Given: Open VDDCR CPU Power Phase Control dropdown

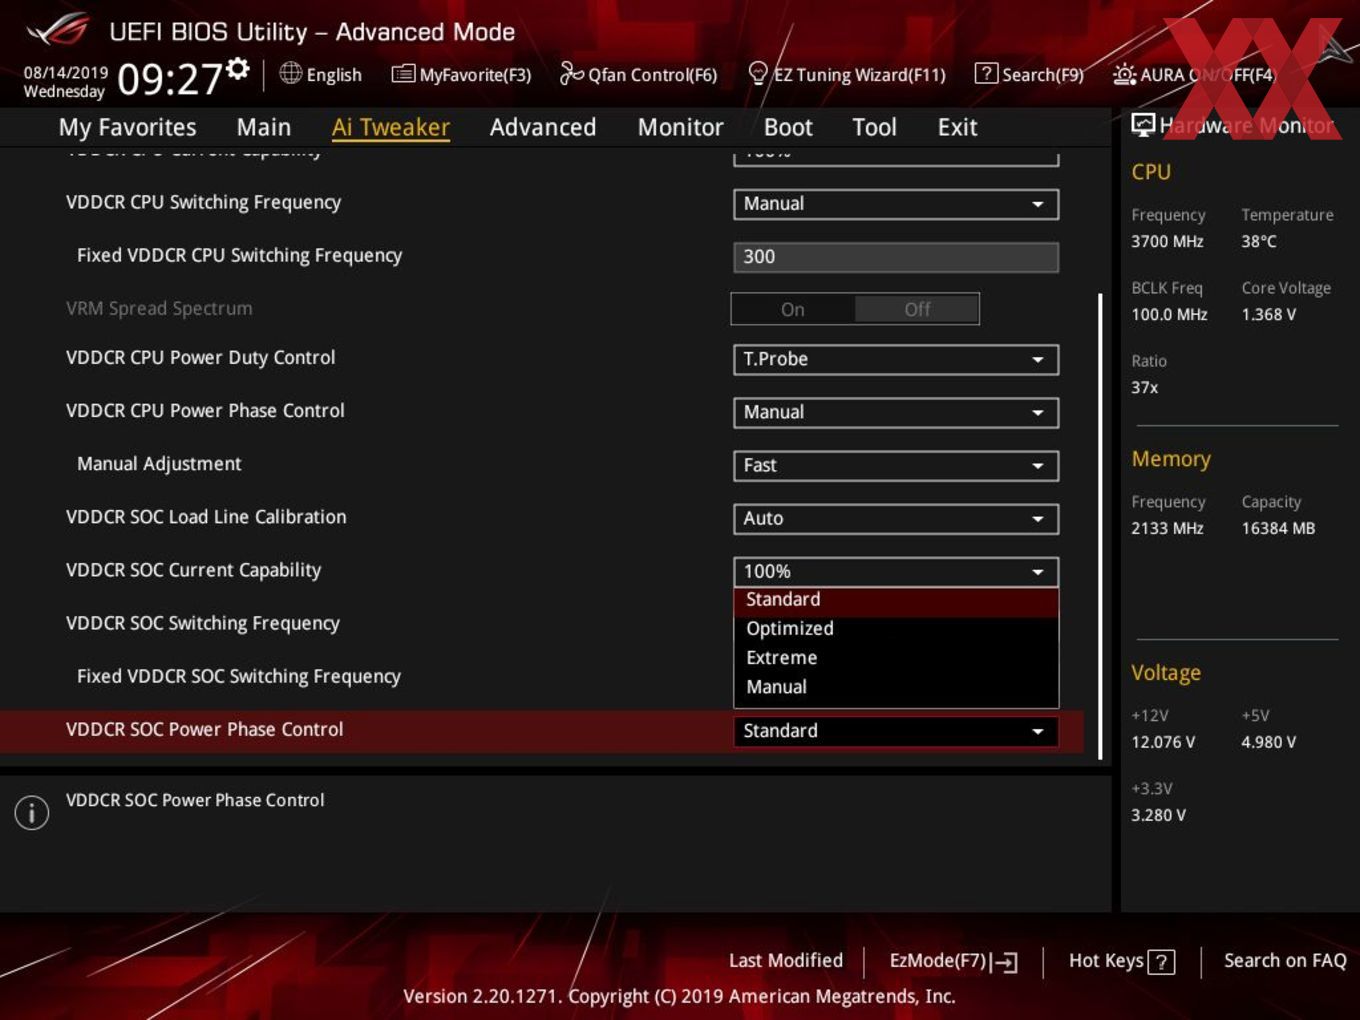Looking at the screenshot, I should [x=896, y=412].
